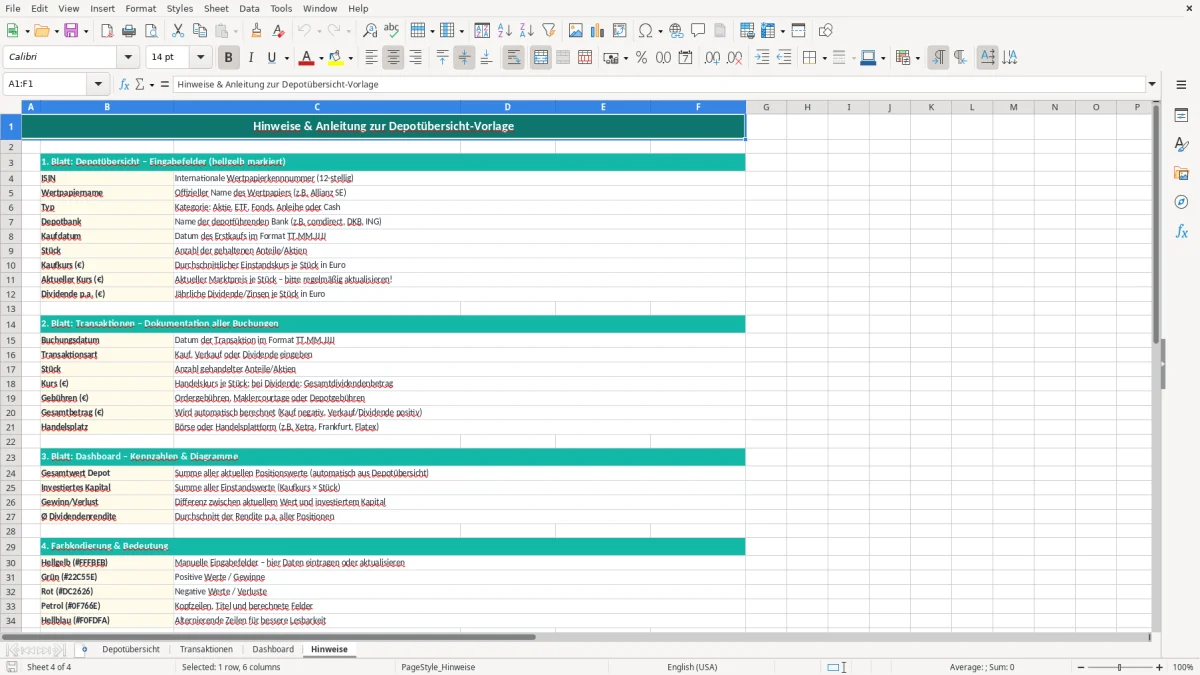
Task: Adjust the zoom slider
Action: pyautogui.click(x=1119, y=667)
